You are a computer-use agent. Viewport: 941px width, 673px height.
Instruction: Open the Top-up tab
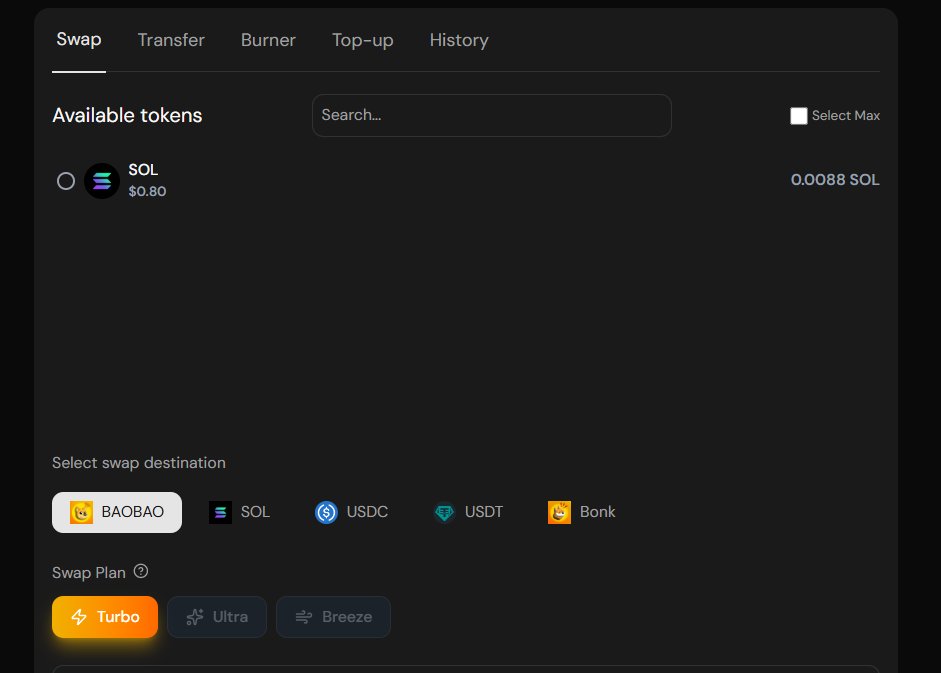[362, 40]
